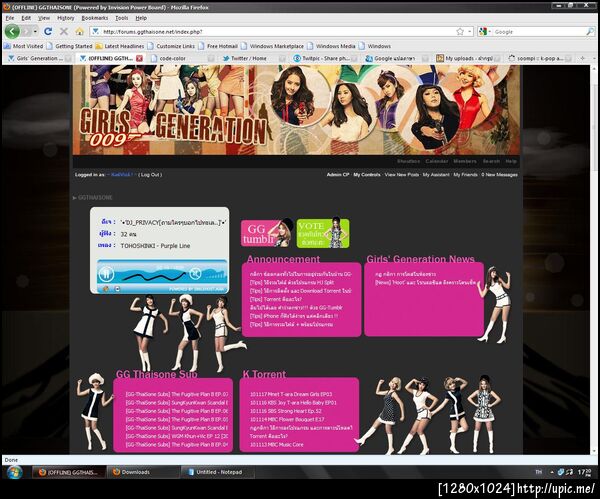Reload the page with the blue Reload icon

[48, 31]
